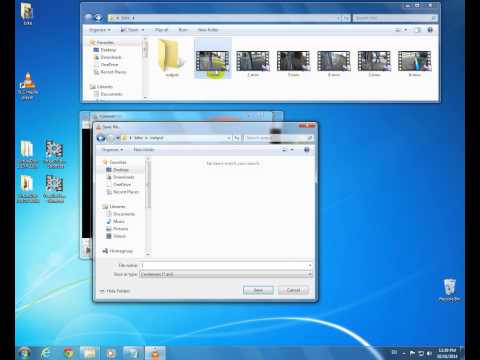The height and width of the screenshot is (360, 480).
Task: Click the Recycle Bin desktop icon
Action: (449, 290)
